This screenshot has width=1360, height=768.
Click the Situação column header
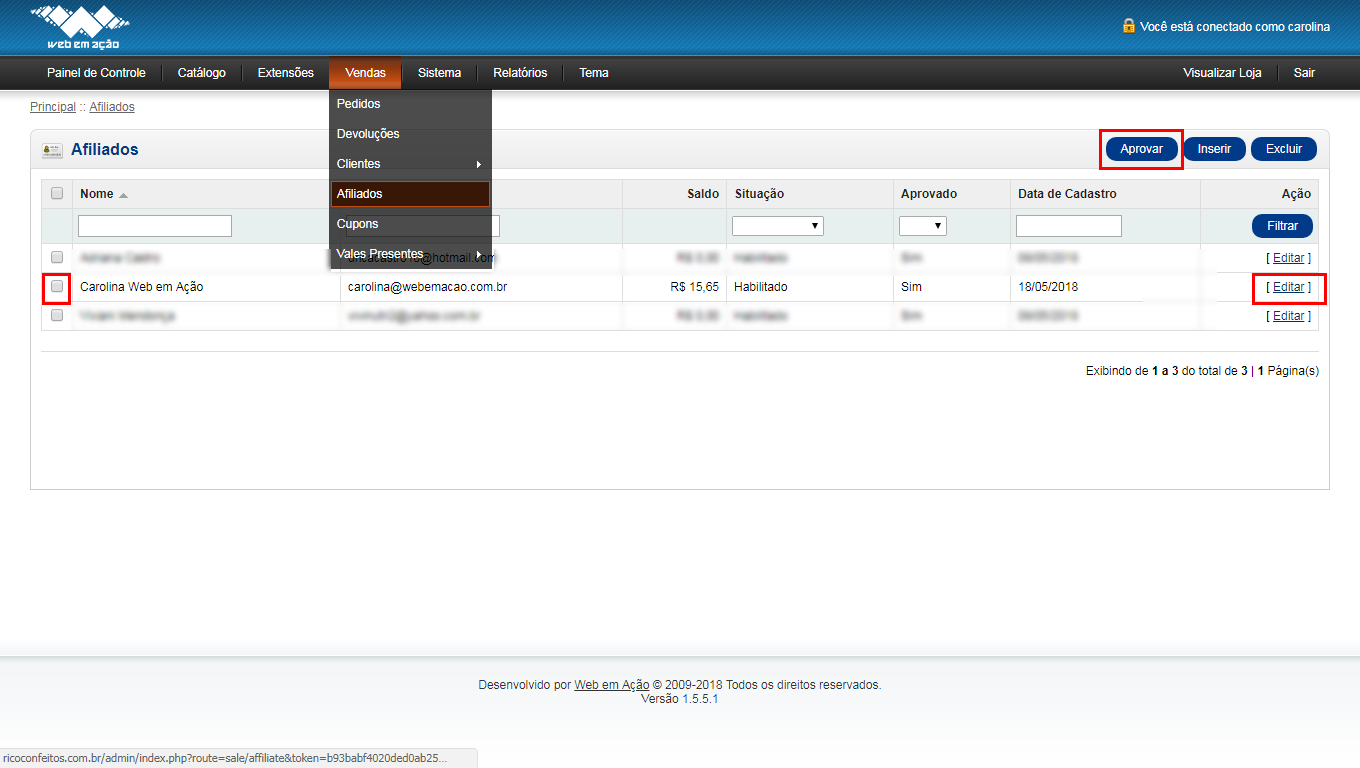[x=760, y=194]
